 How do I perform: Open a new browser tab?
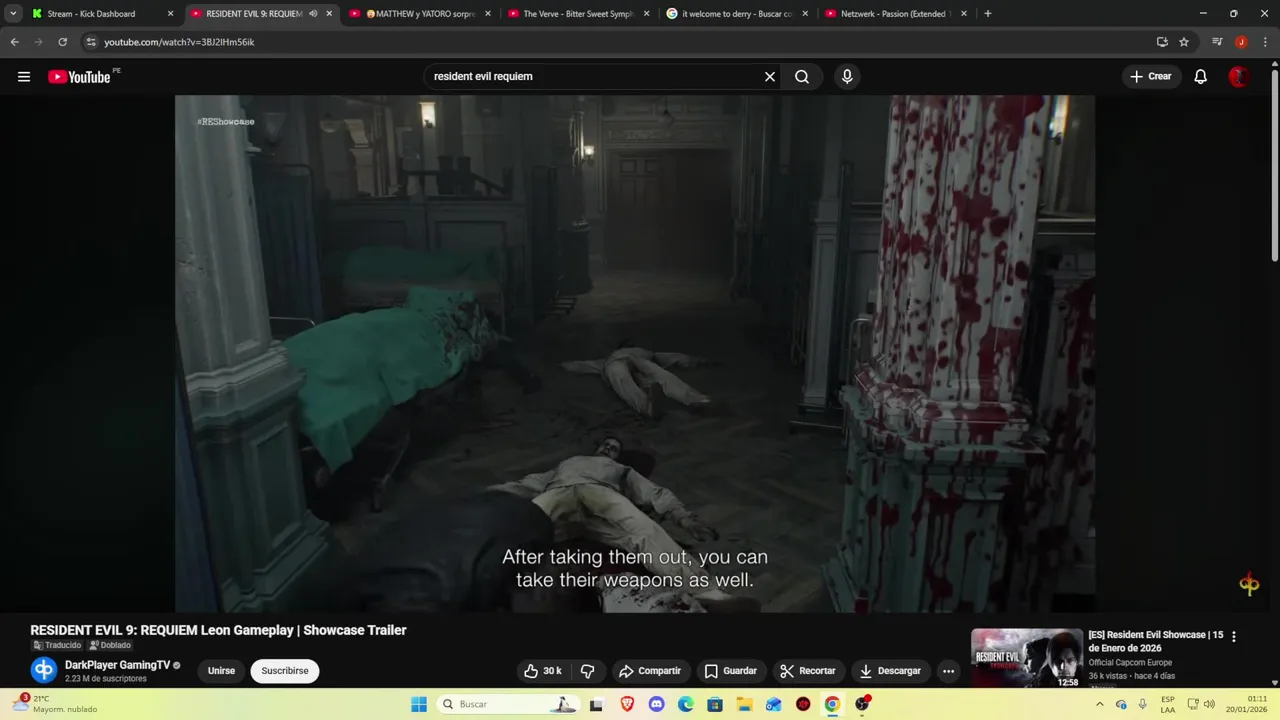pyautogui.click(x=987, y=14)
